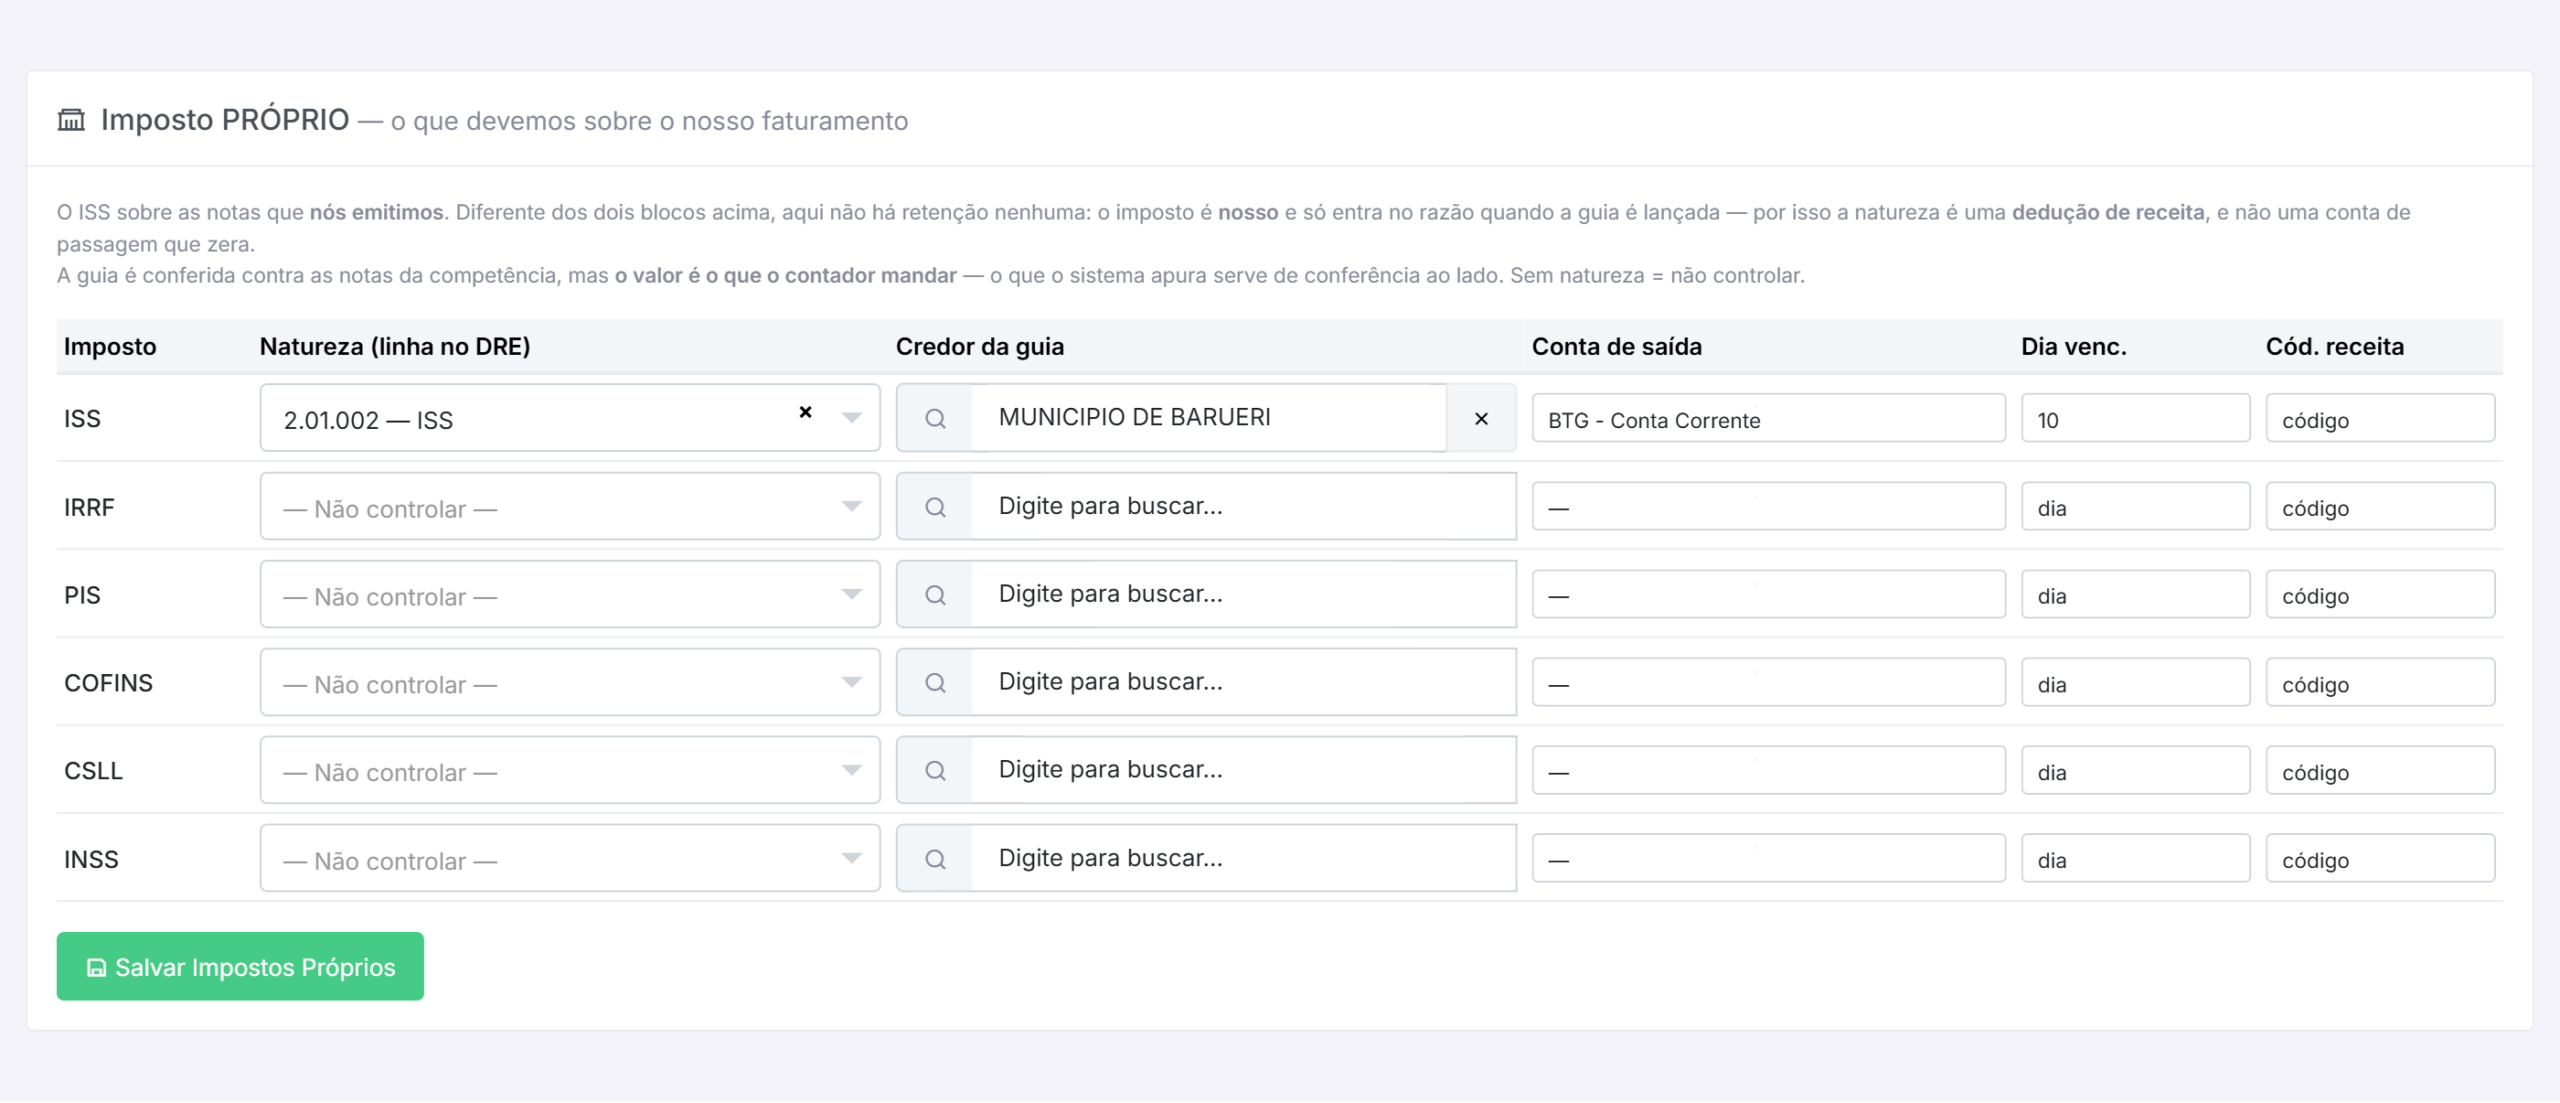
Task: Open the CSLL natureza dropdown
Action: click(570, 771)
